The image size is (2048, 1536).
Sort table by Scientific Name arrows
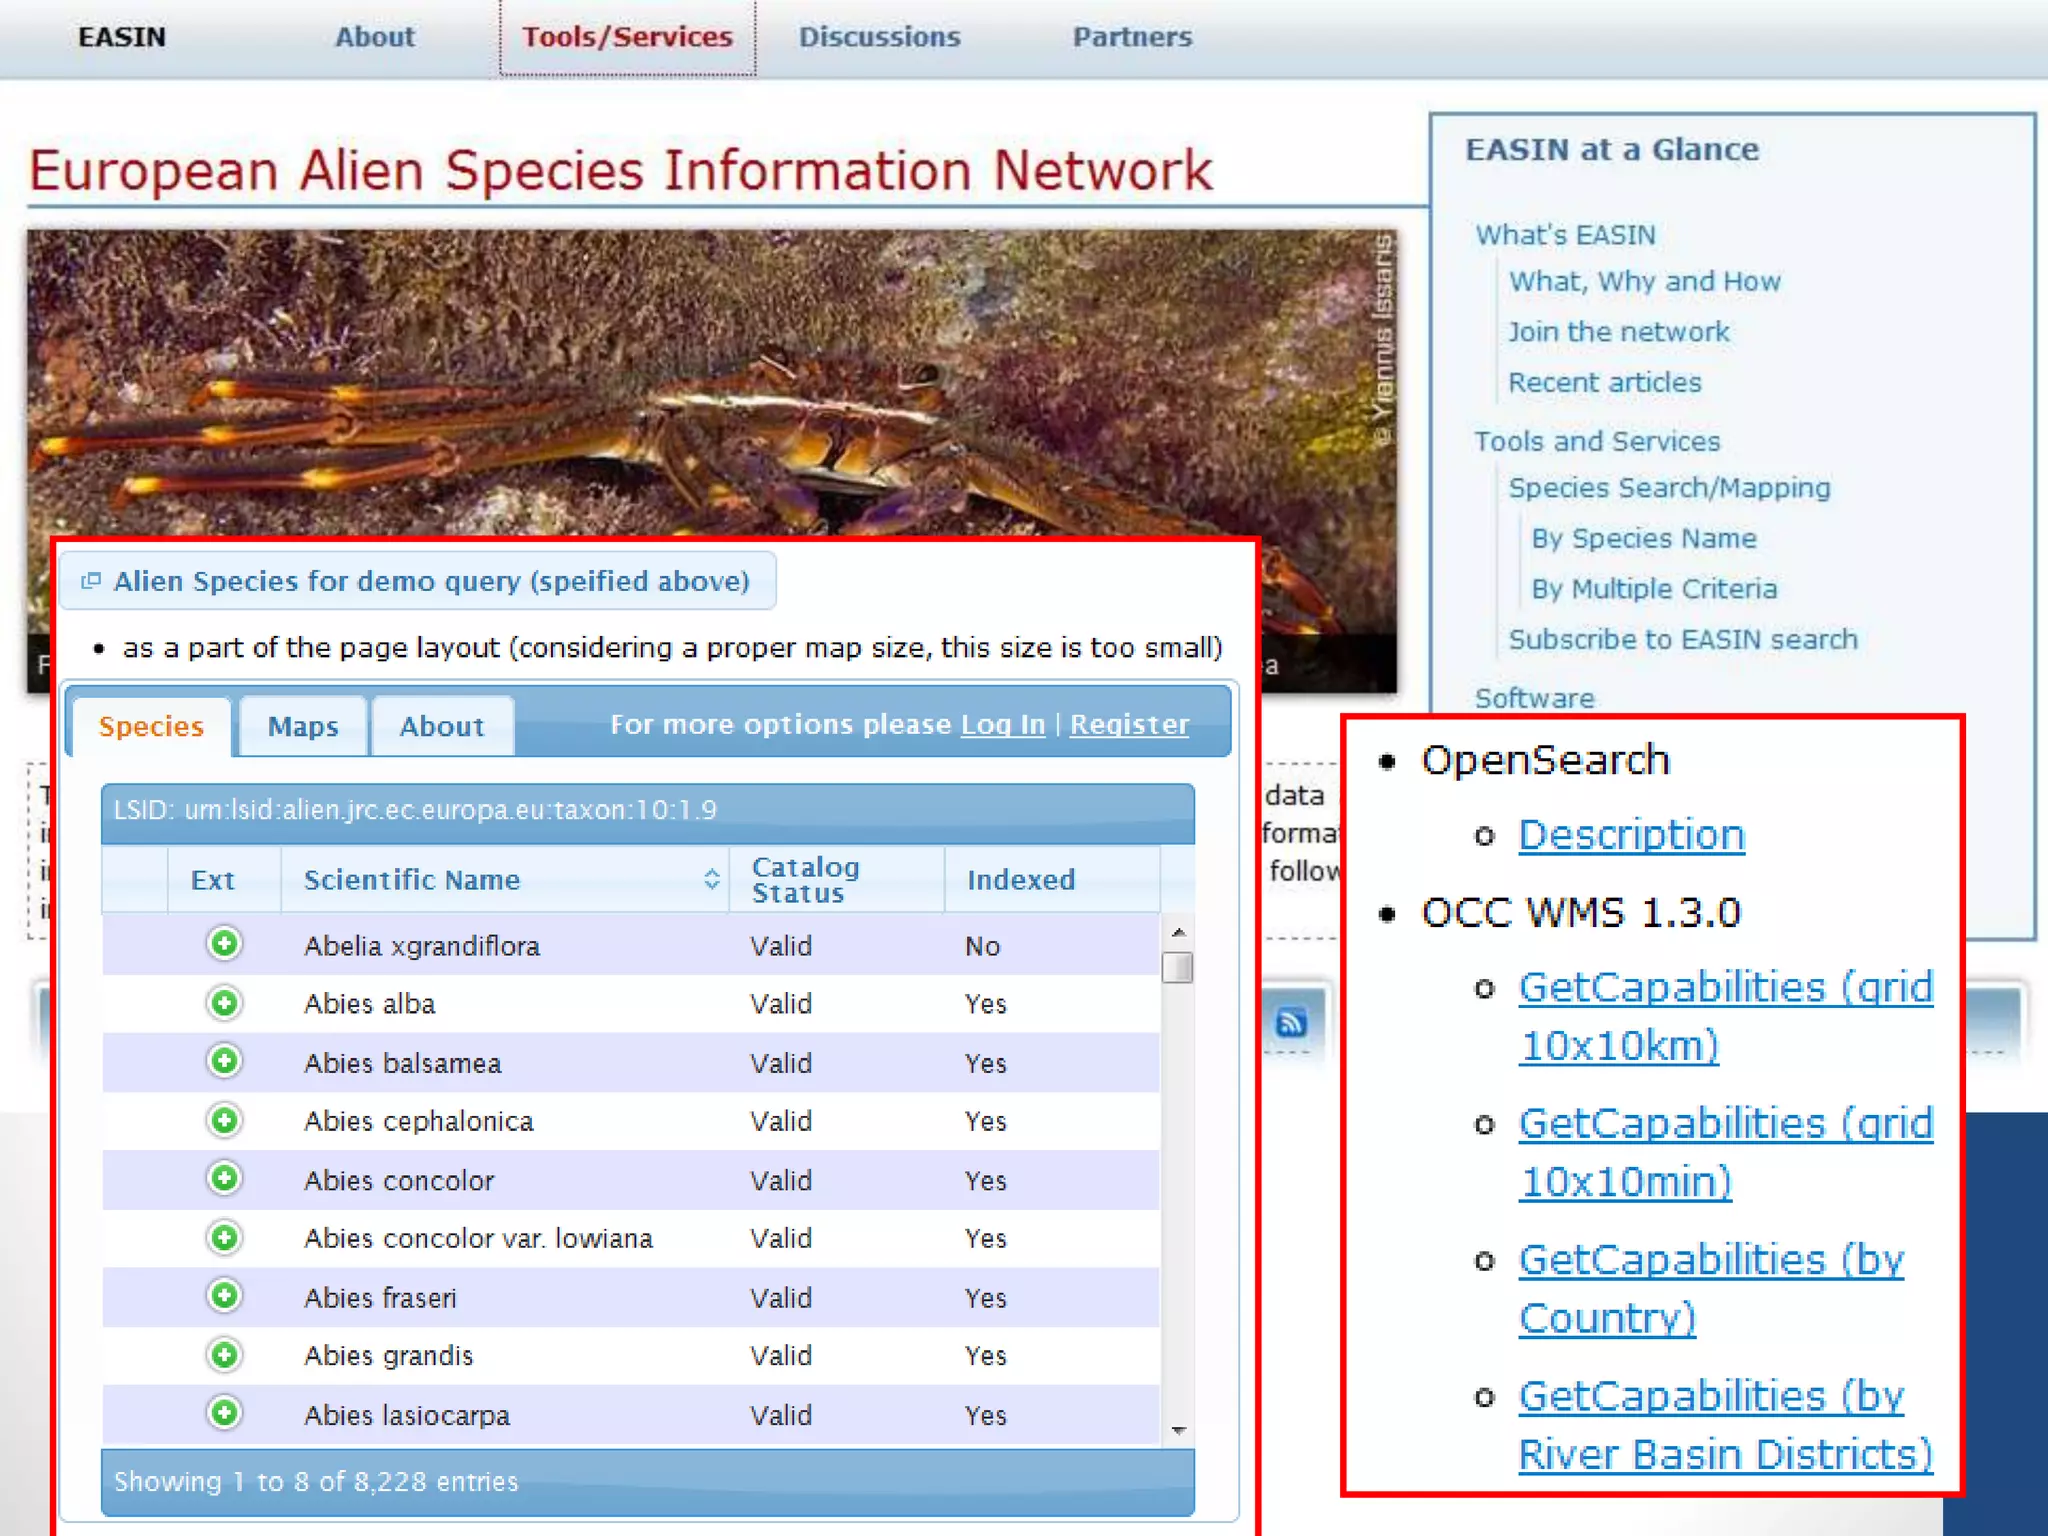[711, 879]
